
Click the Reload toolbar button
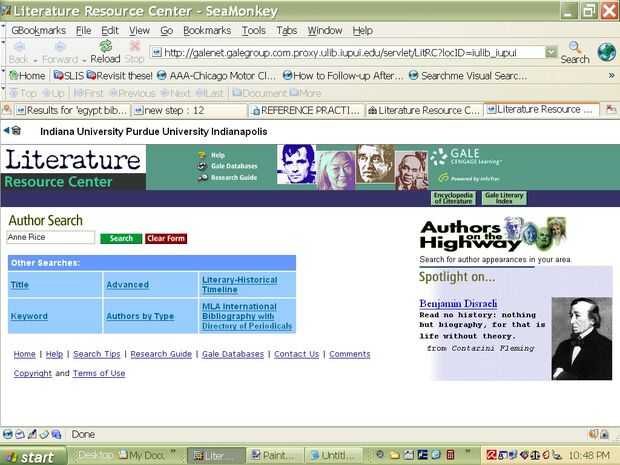(x=105, y=52)
